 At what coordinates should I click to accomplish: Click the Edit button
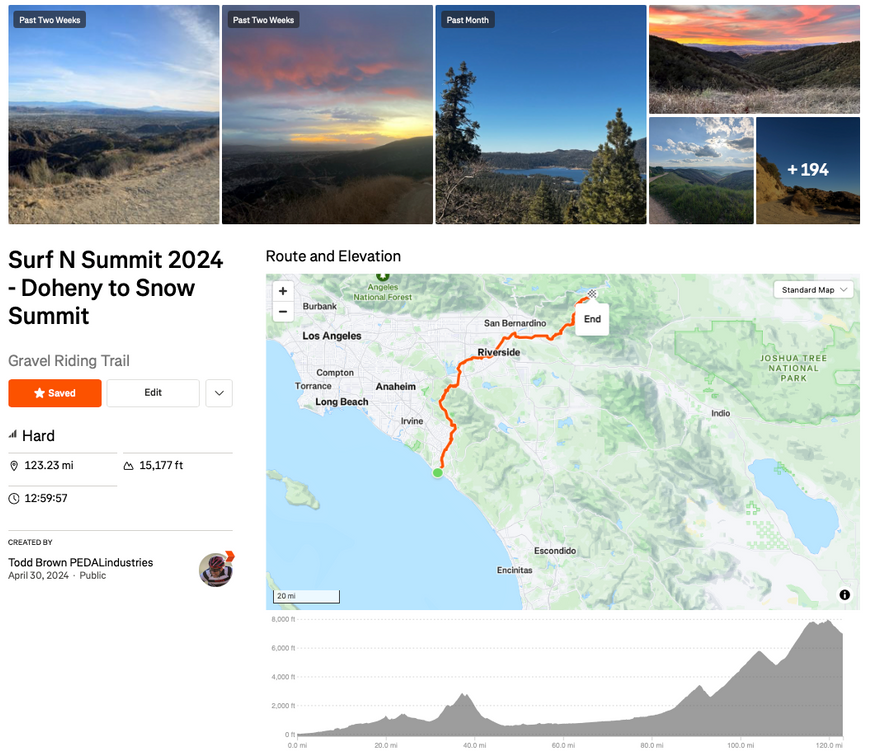[x=153, y=393]
